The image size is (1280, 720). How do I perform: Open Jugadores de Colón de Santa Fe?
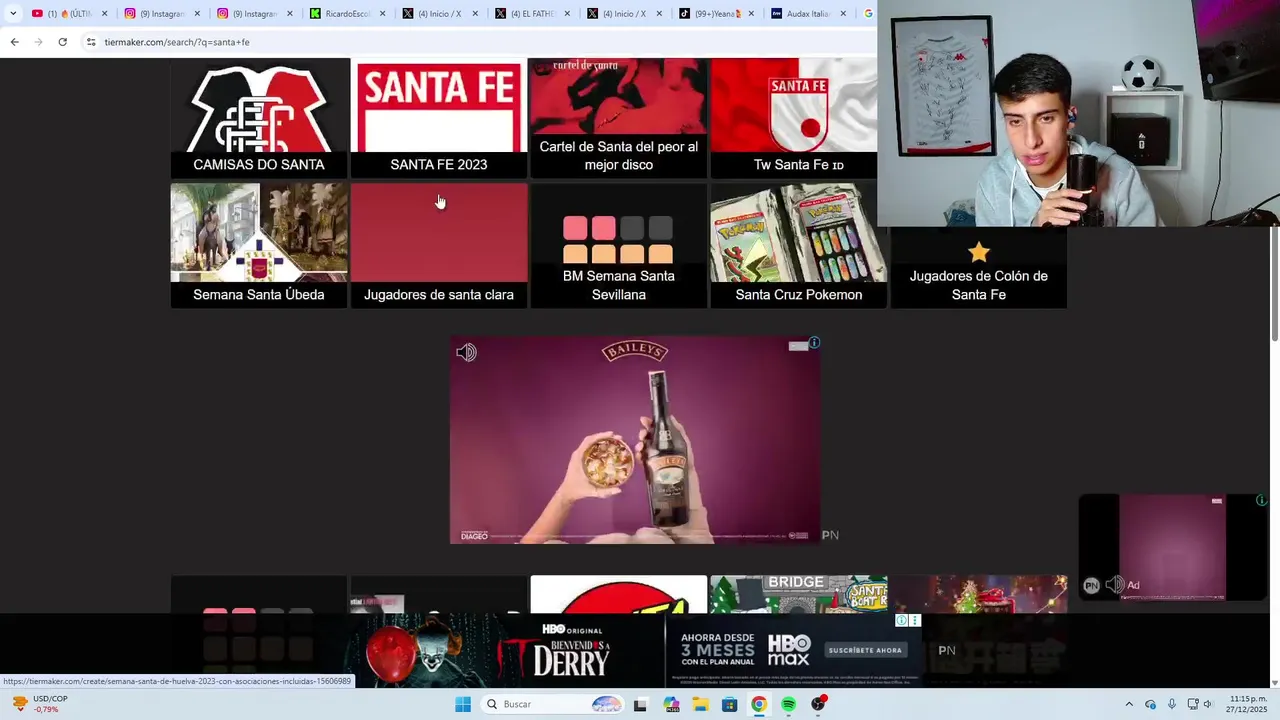pos(979,268)
